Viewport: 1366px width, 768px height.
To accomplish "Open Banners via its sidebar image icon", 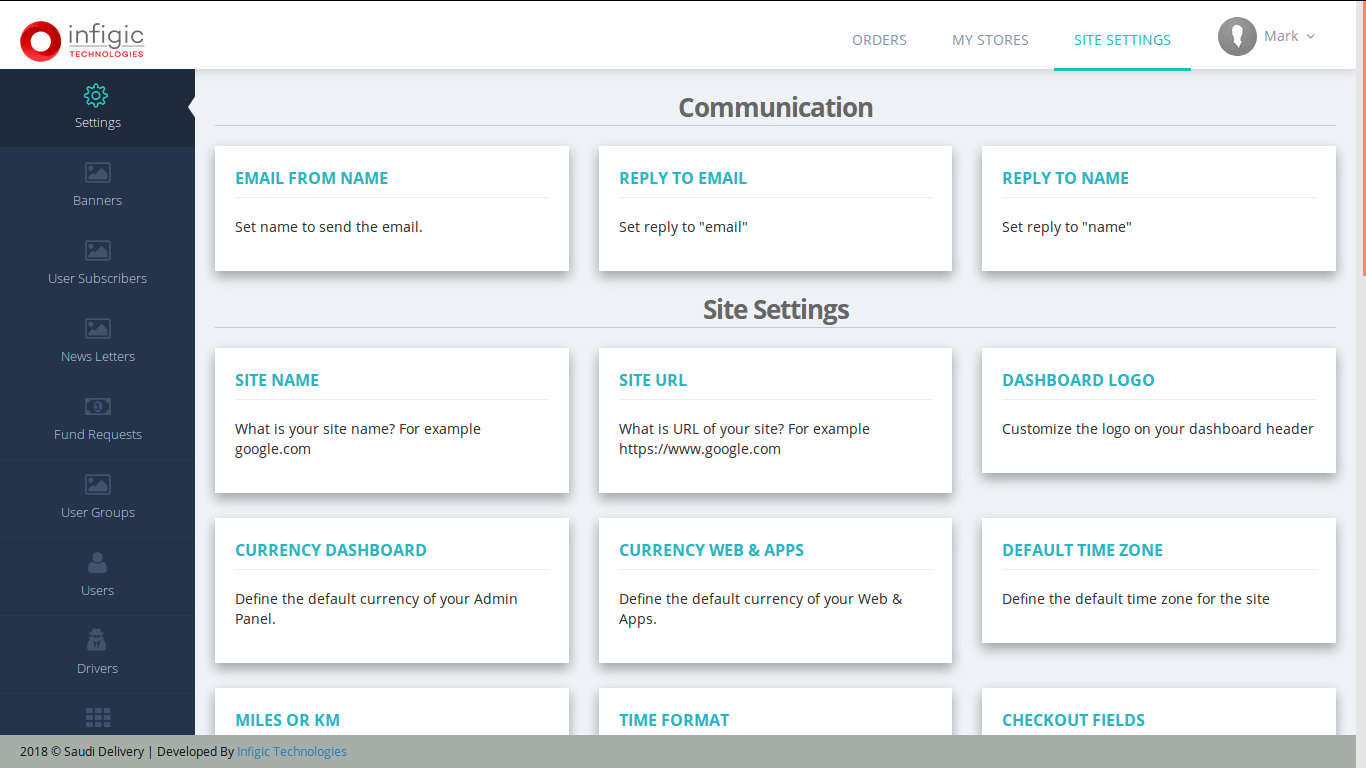I will pos(97,173).
